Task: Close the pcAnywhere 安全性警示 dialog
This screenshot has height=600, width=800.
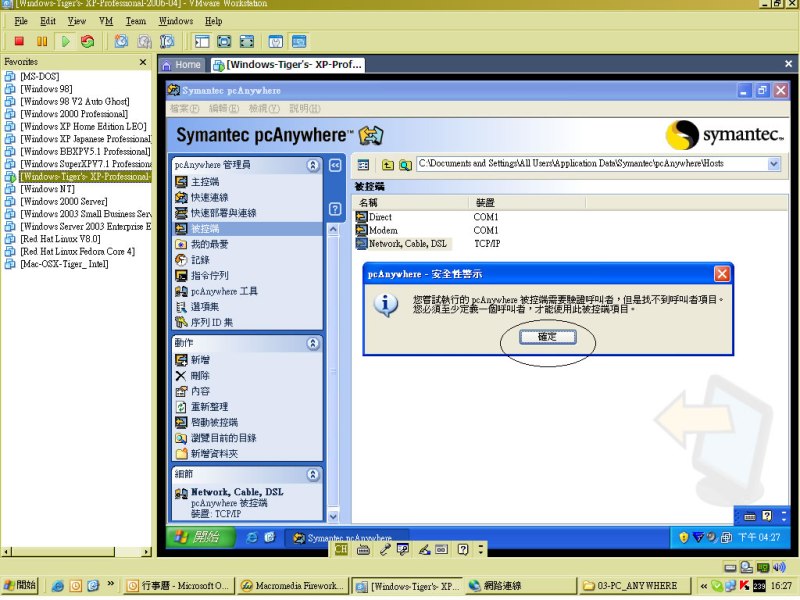Action: click(722, 274)
